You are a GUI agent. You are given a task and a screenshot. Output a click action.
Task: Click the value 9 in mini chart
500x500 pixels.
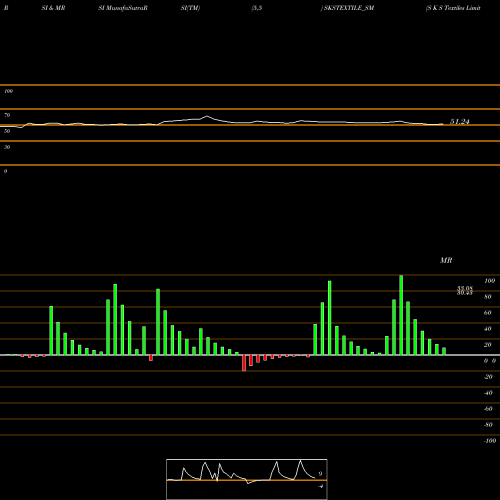click(x=320, y=474)
